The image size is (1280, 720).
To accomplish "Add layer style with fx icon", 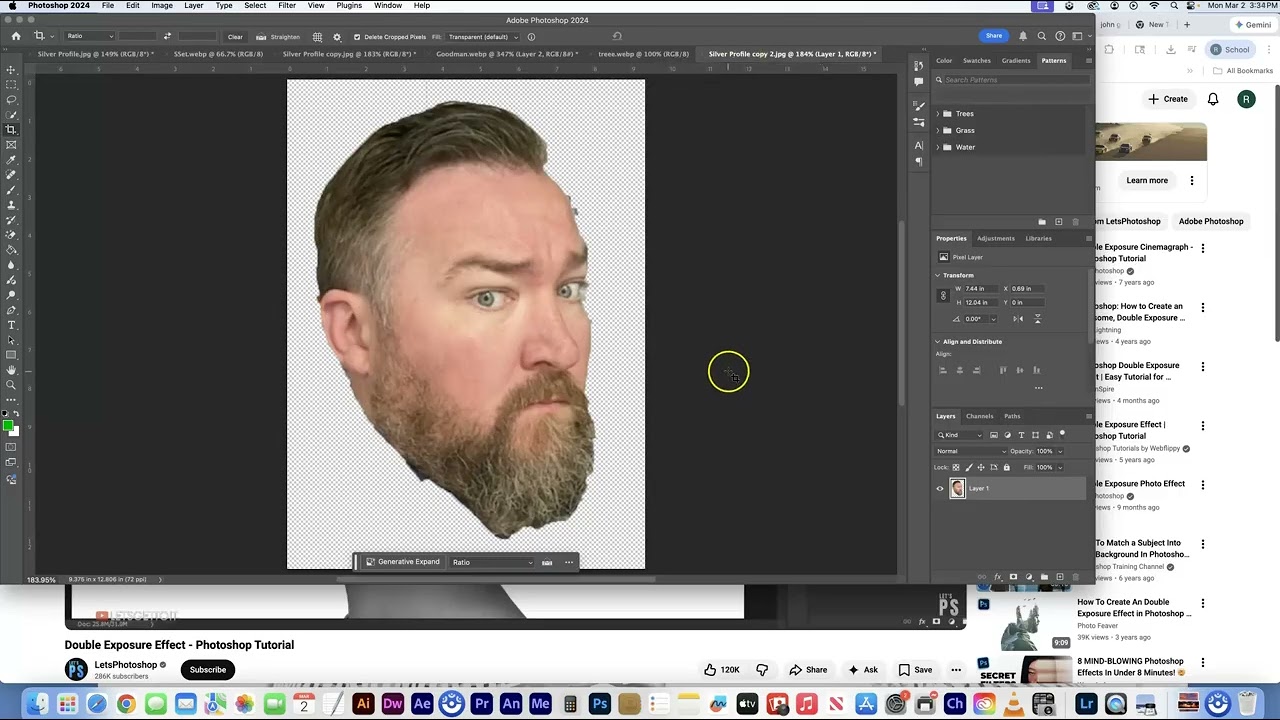I will coord(997,577).
